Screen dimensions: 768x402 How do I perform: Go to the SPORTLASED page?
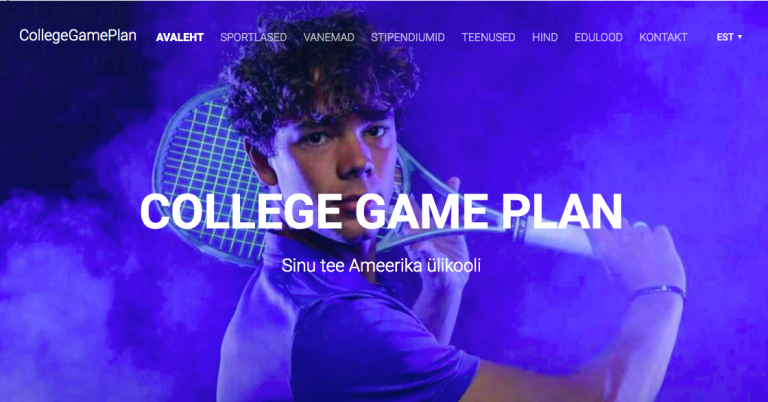point(253,37)
